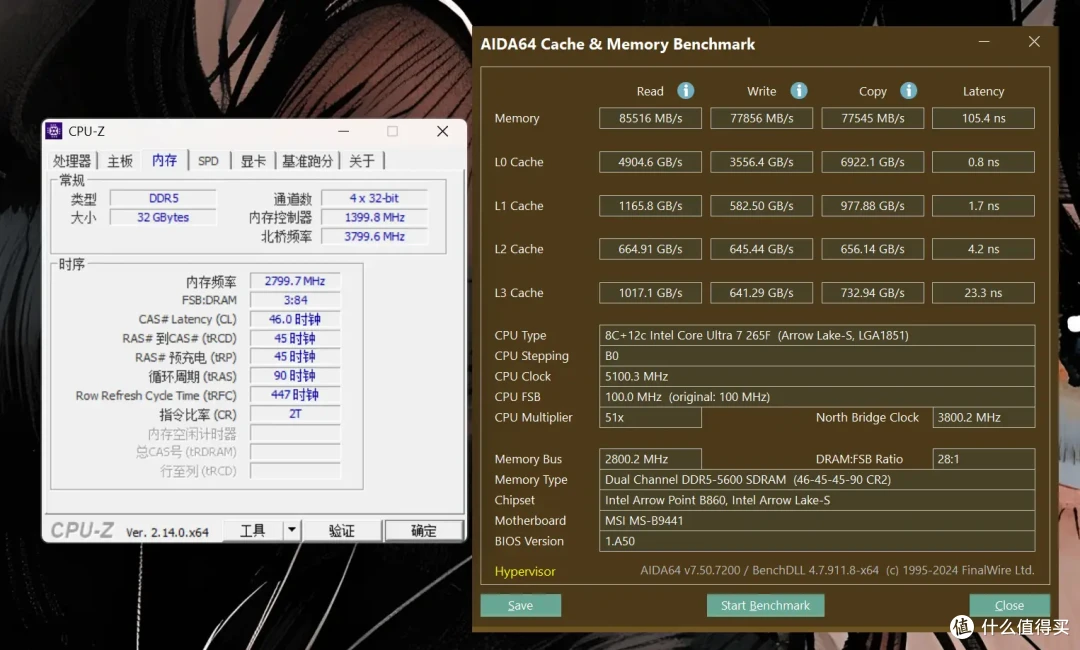Click the CPU Type field Intel Core Ultra 7 265F
Viewport: 1080px width, 650px height.
(x=817, y=335)
